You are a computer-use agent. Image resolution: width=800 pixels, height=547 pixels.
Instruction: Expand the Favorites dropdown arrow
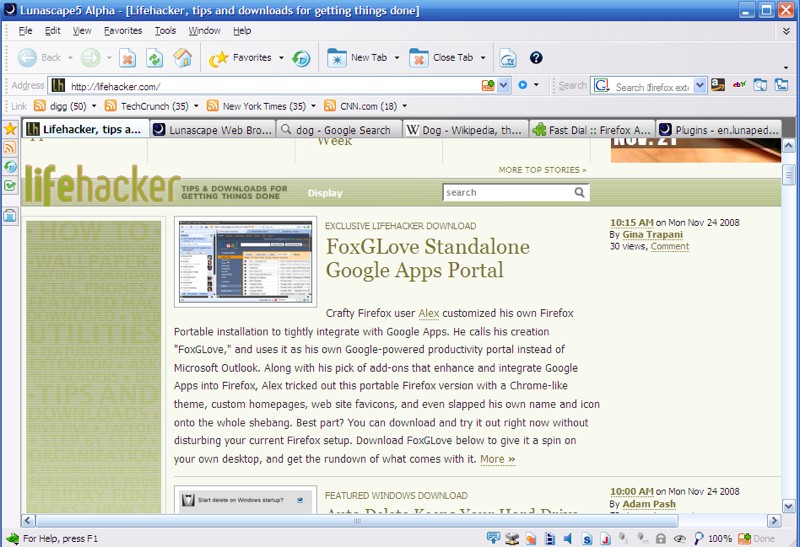pyautogui.click(x=281, y=58)
